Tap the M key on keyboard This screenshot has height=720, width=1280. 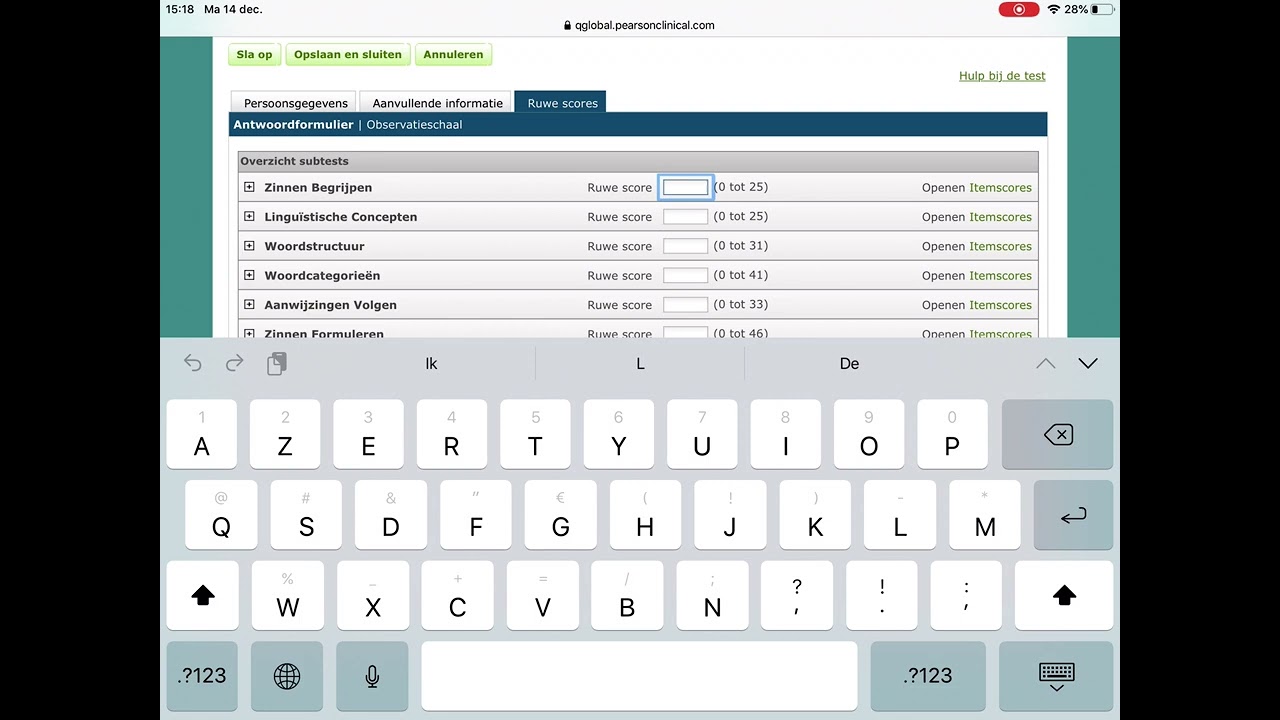[985, 516]
